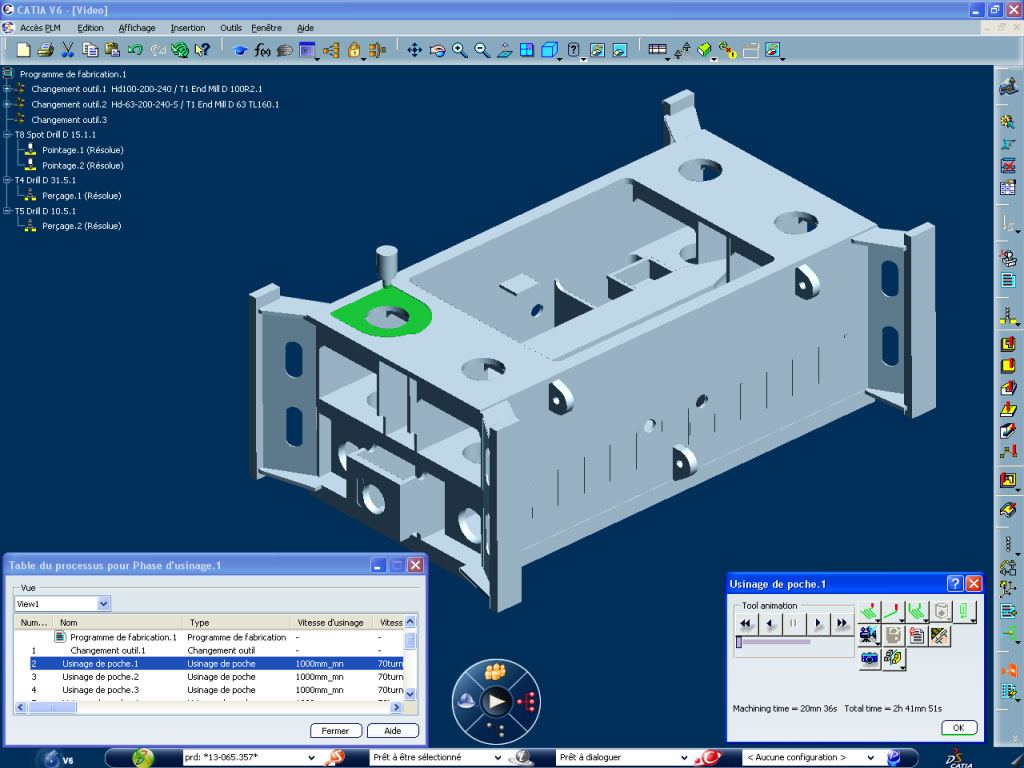
Task: Open the Affichage menu
Action: tap(137, 28)
